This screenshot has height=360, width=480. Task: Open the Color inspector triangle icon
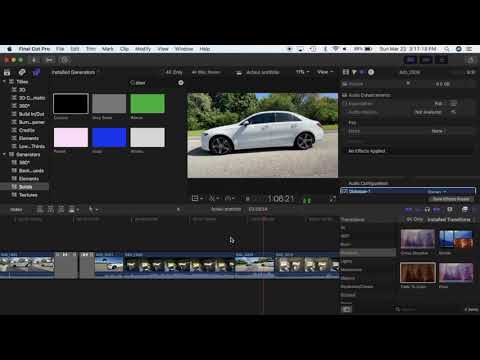point(354,72)
